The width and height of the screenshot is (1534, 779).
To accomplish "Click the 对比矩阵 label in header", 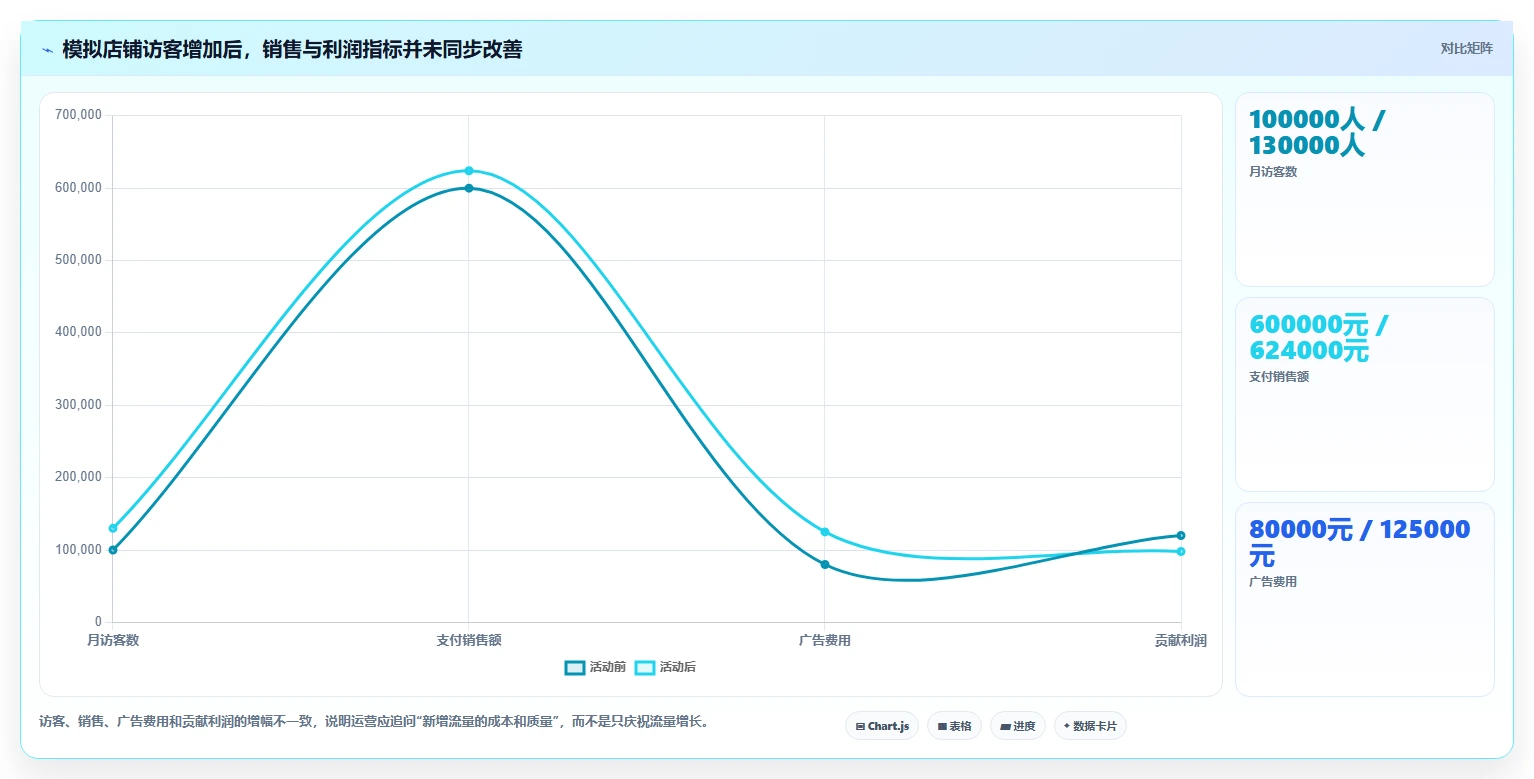I will (x=1466, y=48).
